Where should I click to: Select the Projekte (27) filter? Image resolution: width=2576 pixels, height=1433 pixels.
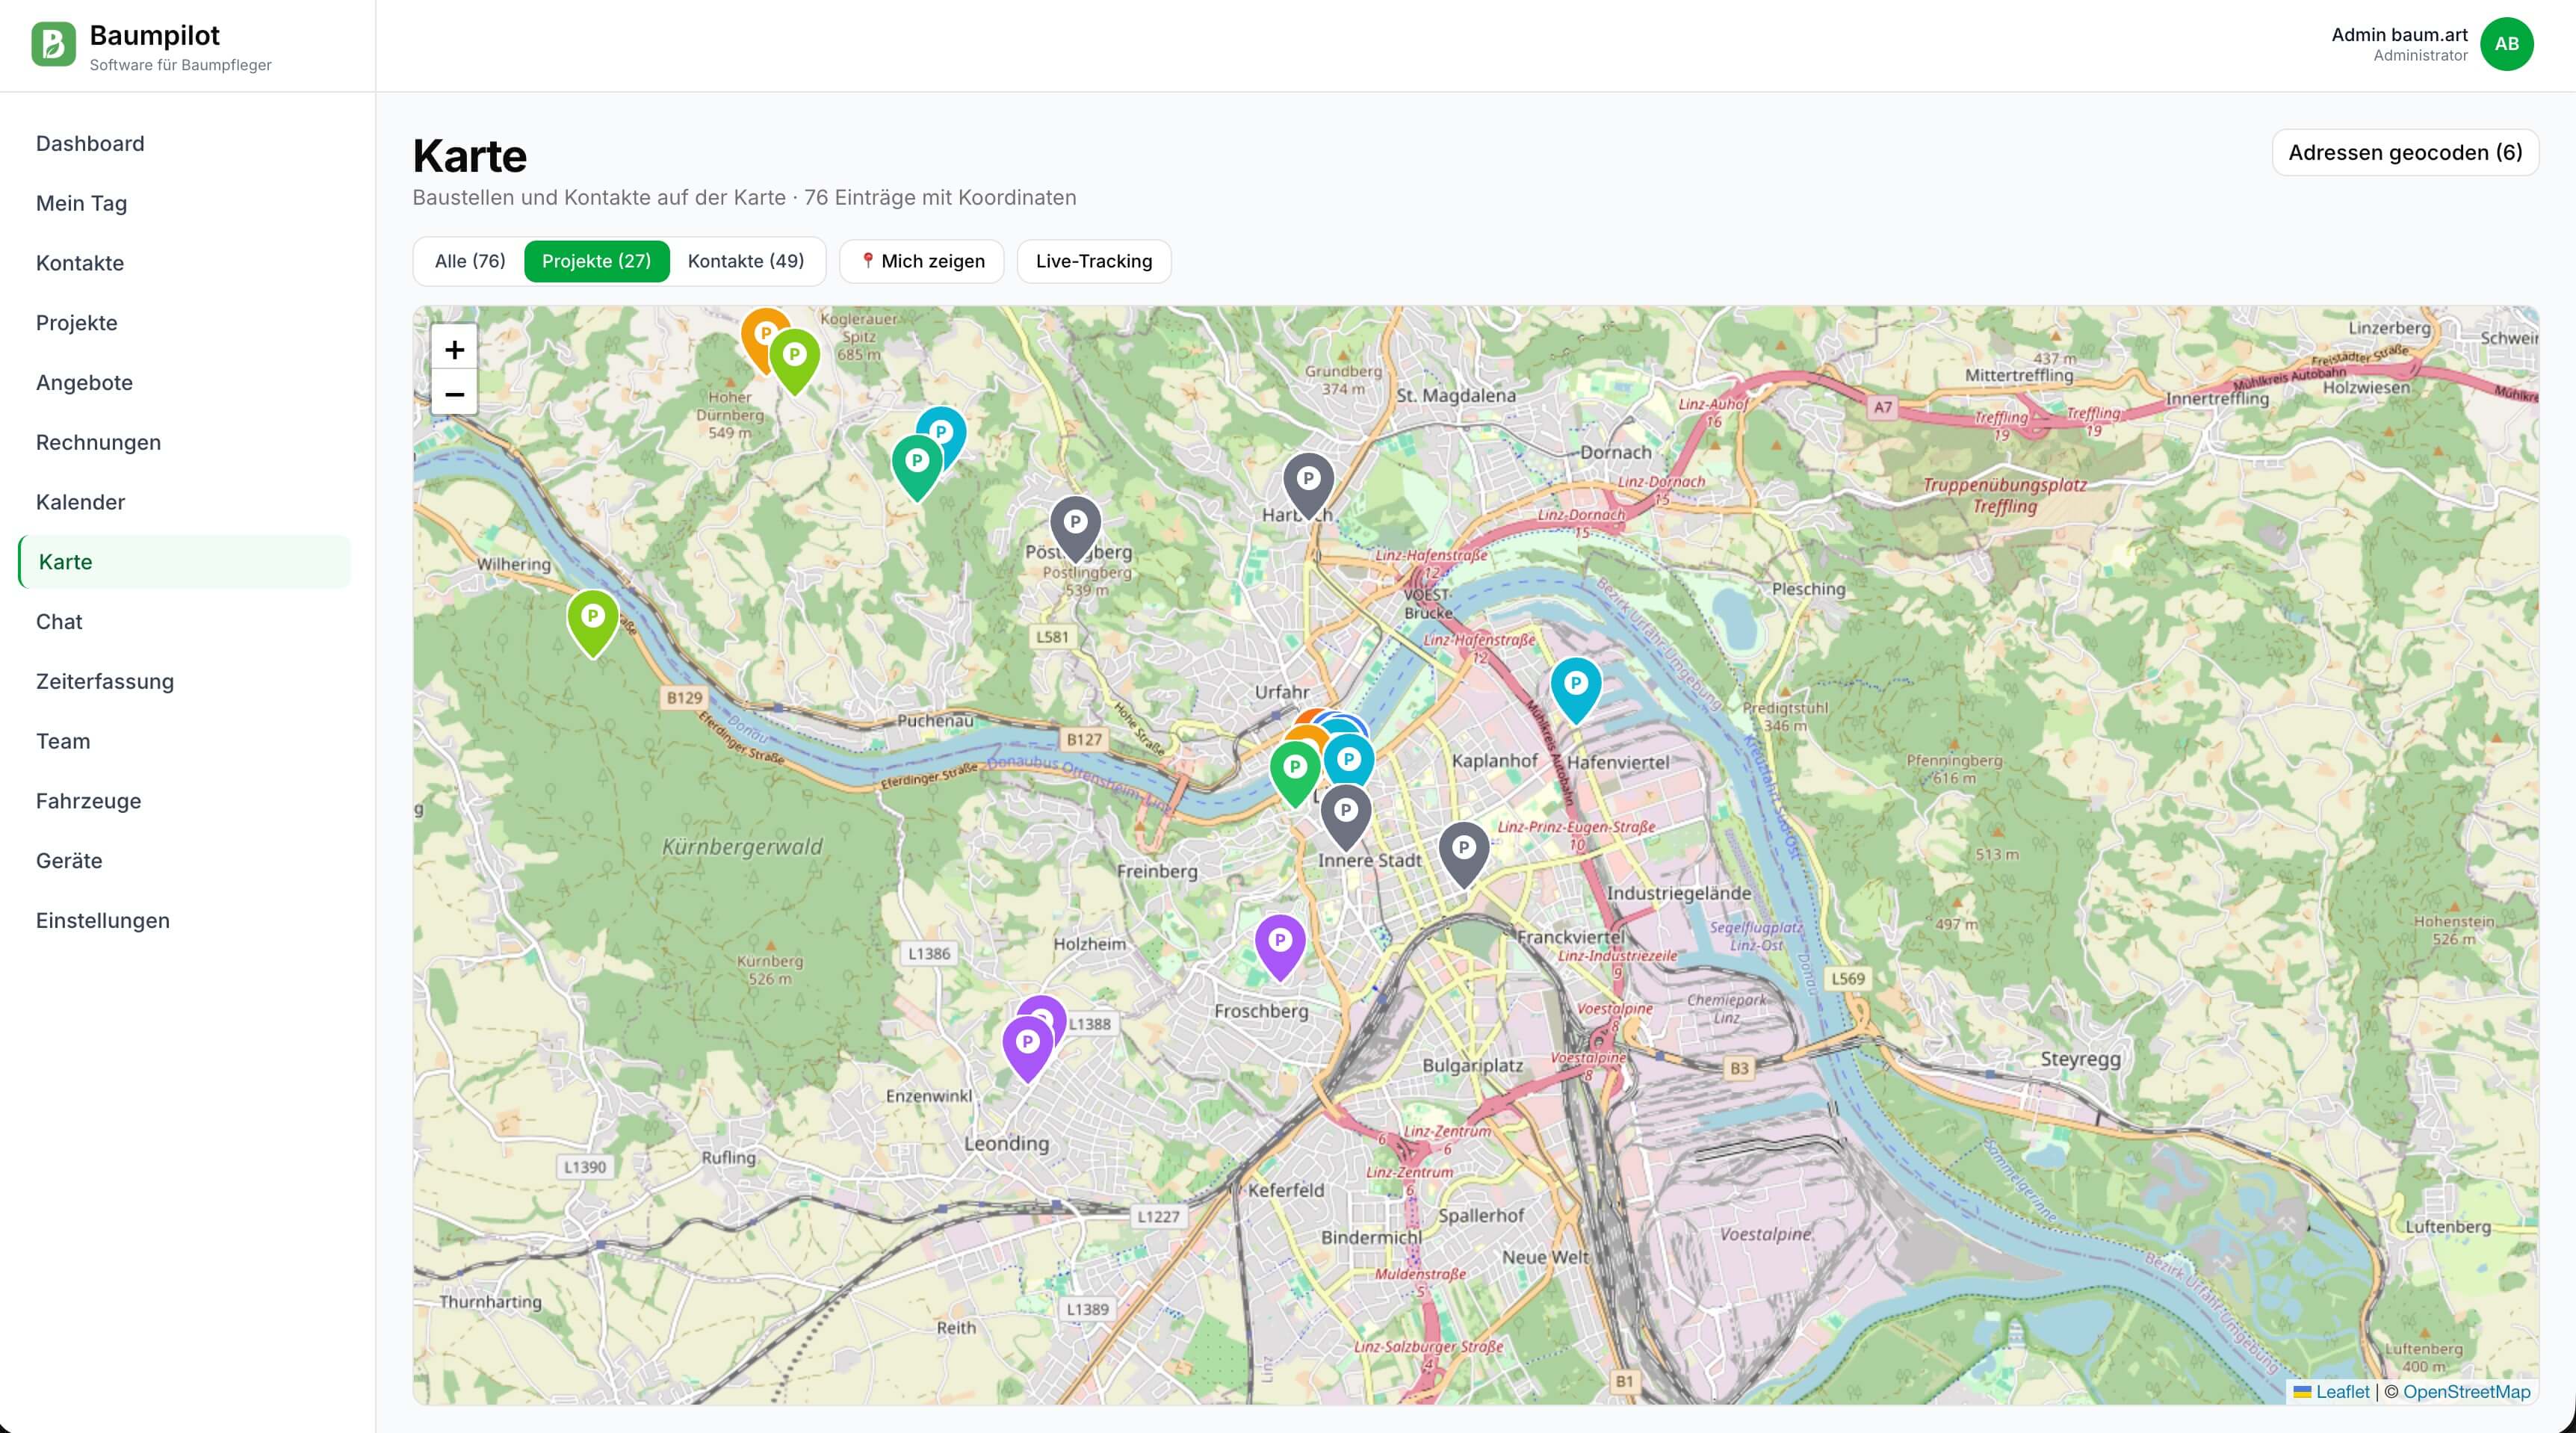point(596,261)
